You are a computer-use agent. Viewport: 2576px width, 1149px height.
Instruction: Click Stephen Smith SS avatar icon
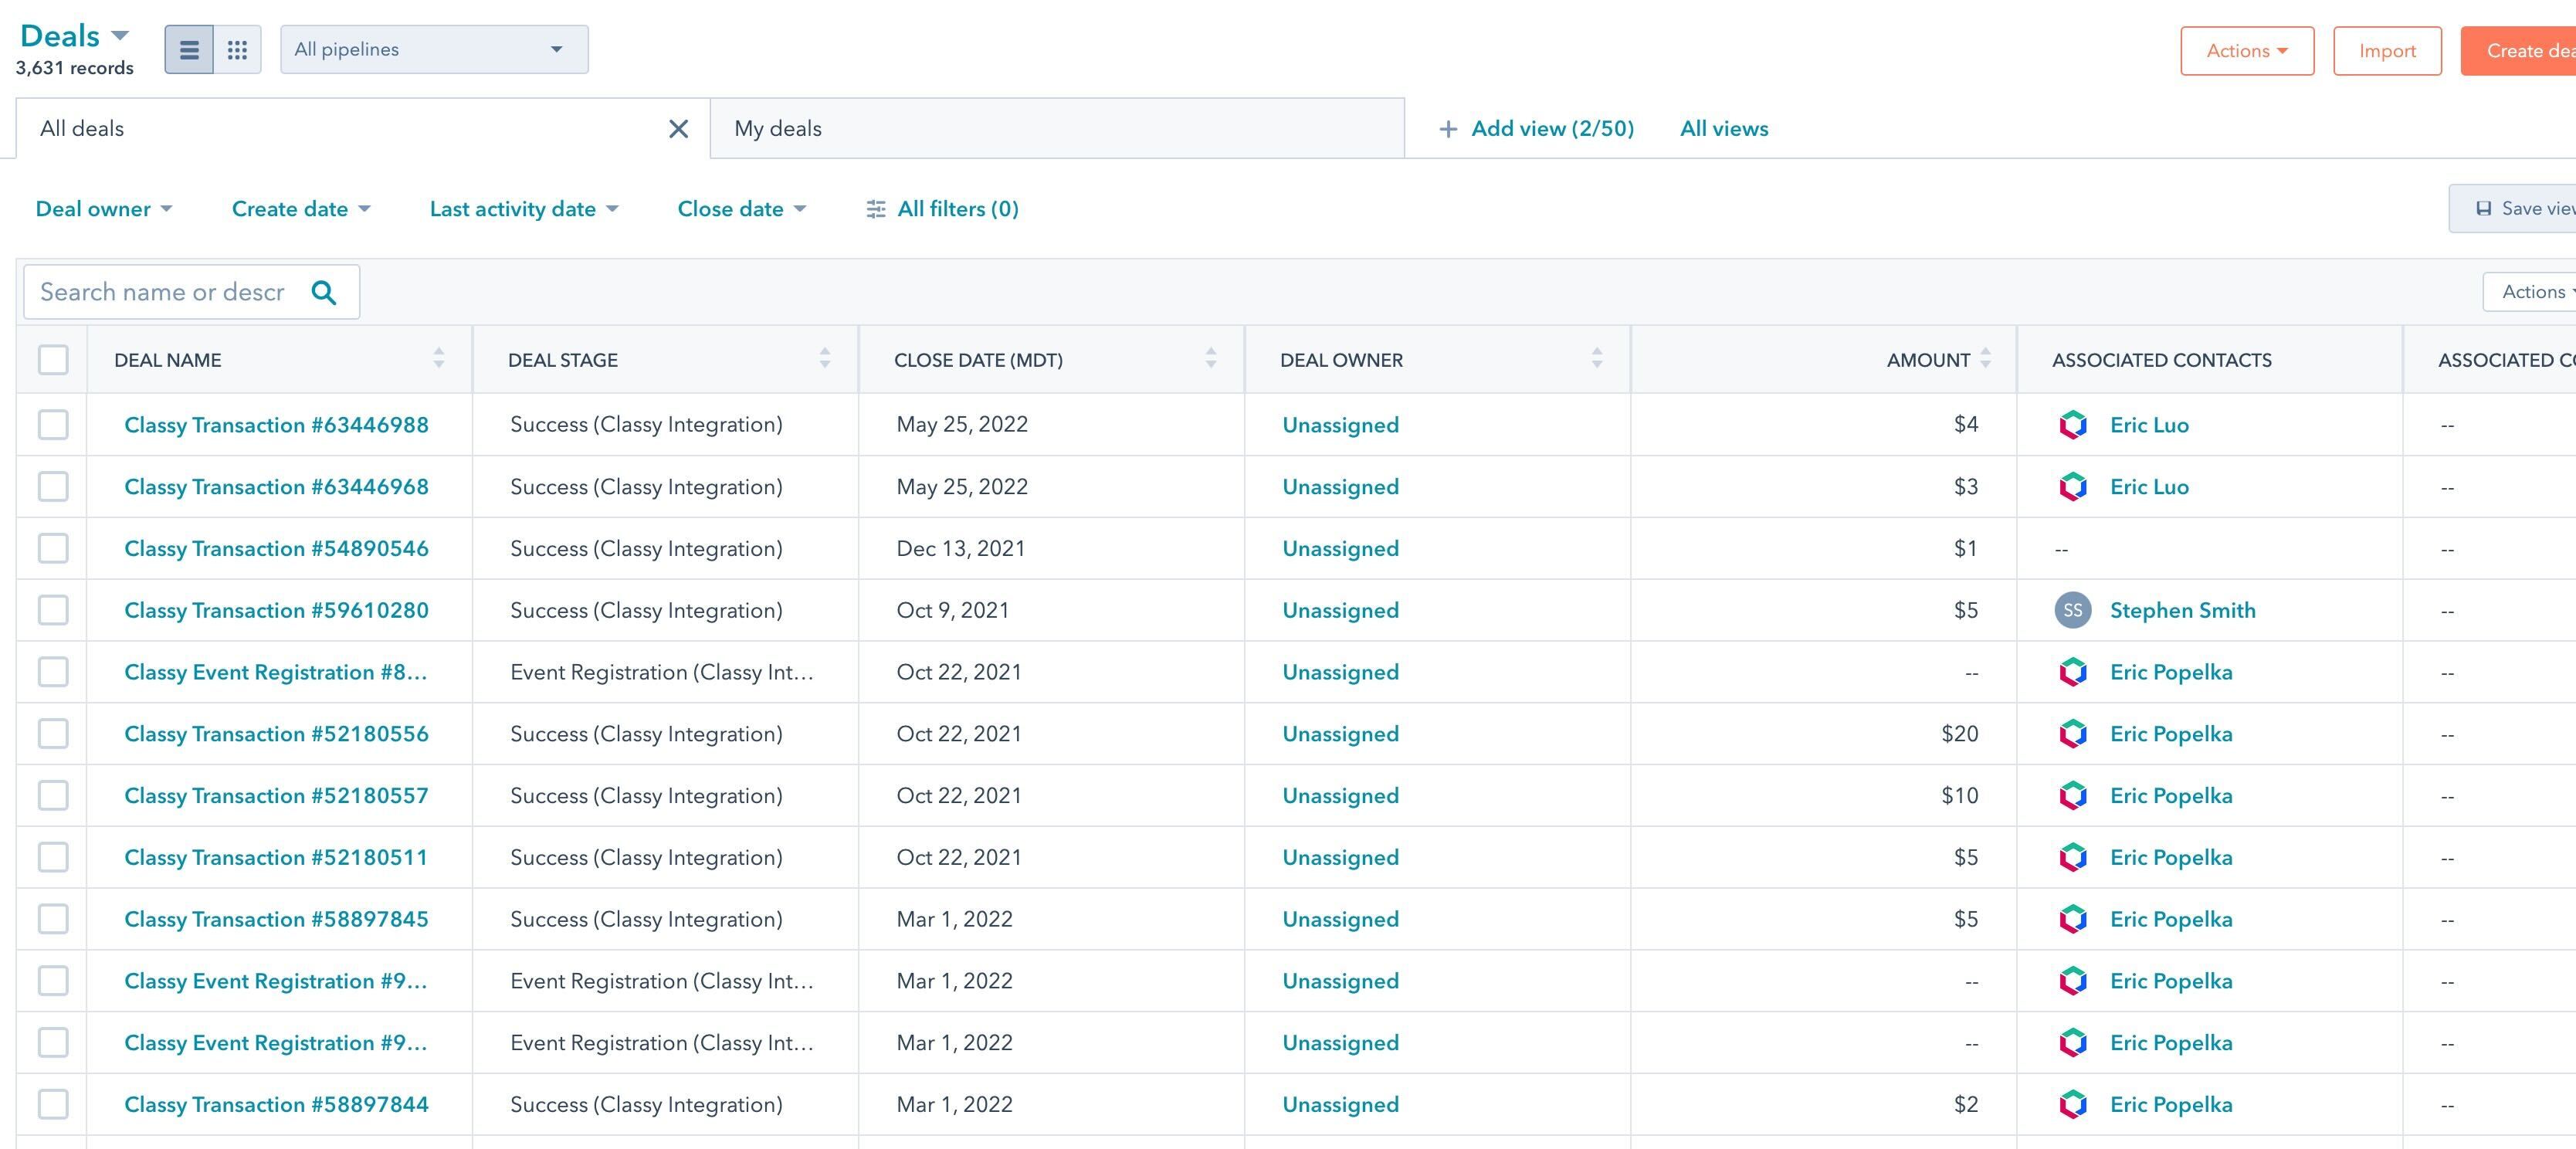click(2072, 610)
